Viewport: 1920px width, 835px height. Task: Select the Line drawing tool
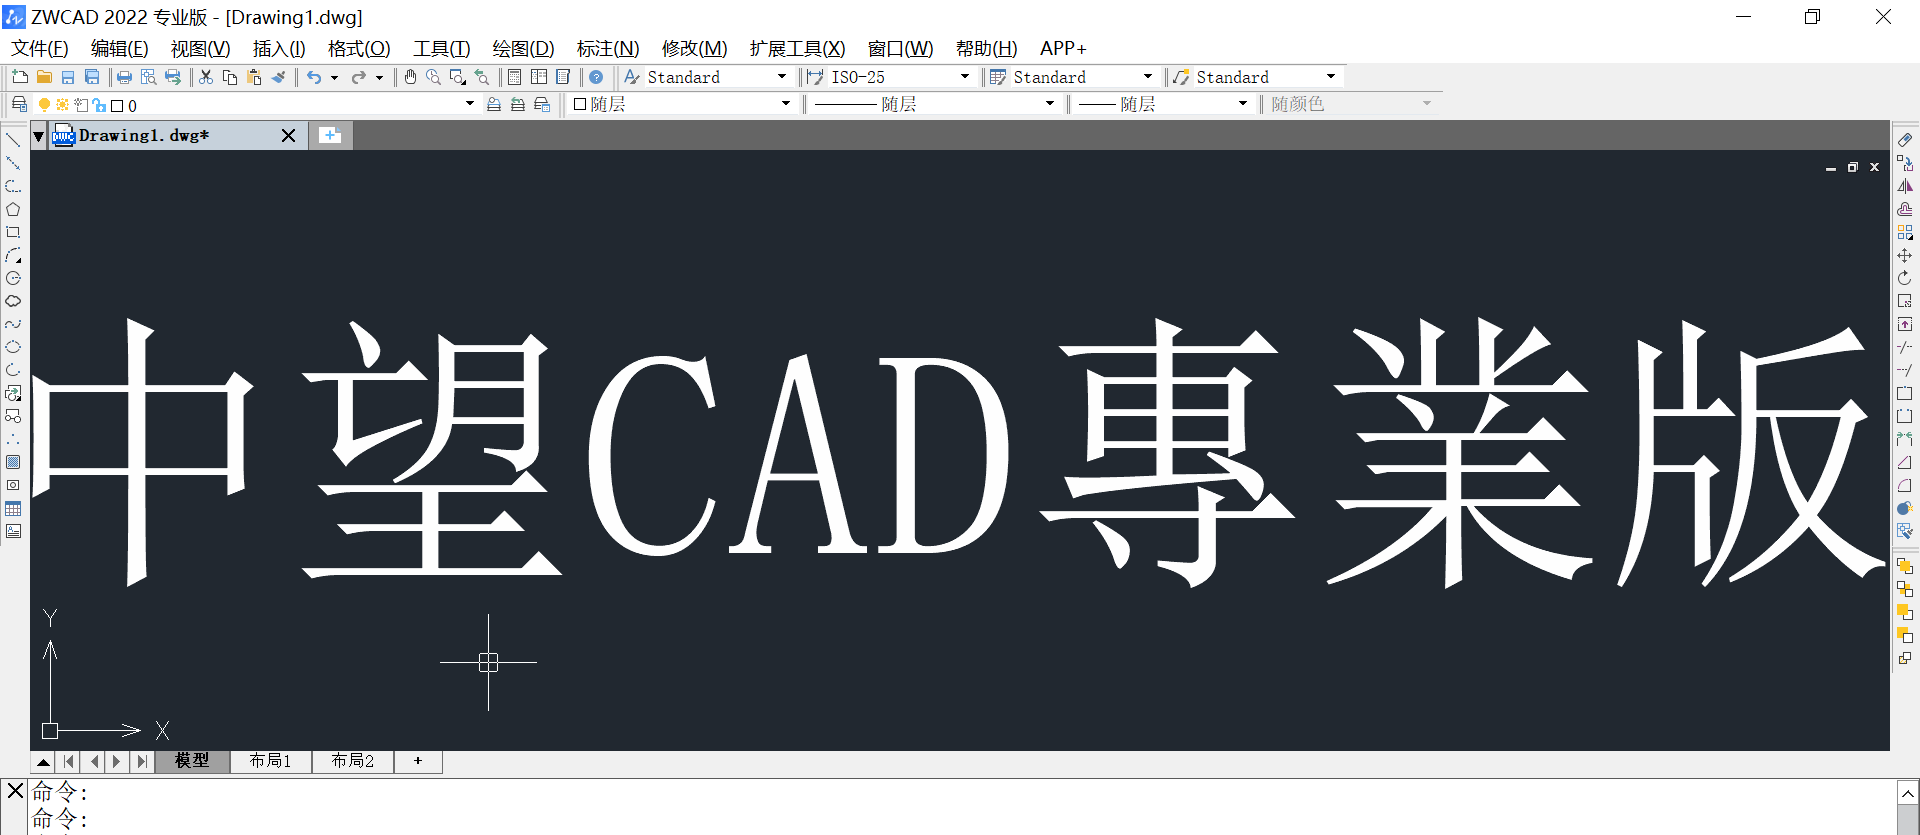[13, 140]
